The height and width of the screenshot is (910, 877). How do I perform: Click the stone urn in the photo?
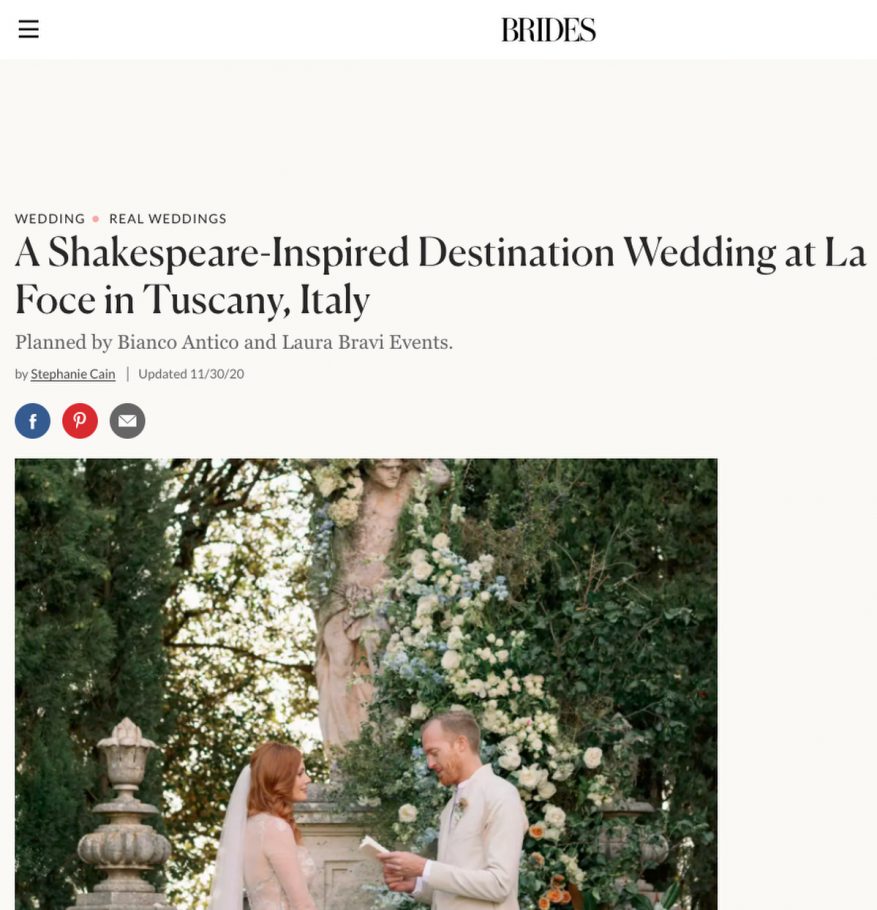pos(124,812)
